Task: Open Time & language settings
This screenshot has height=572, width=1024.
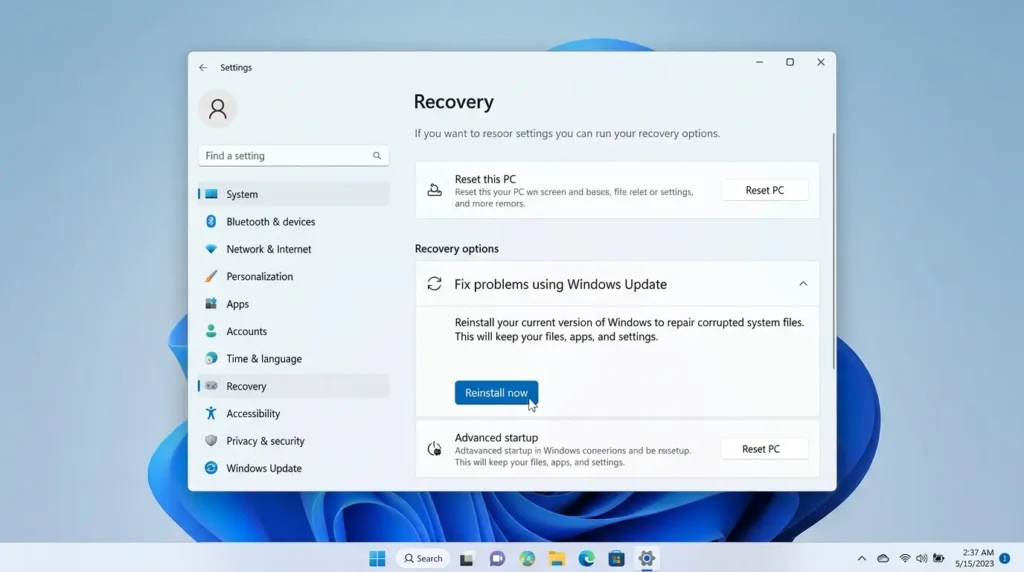Action: tap(294, 358)
